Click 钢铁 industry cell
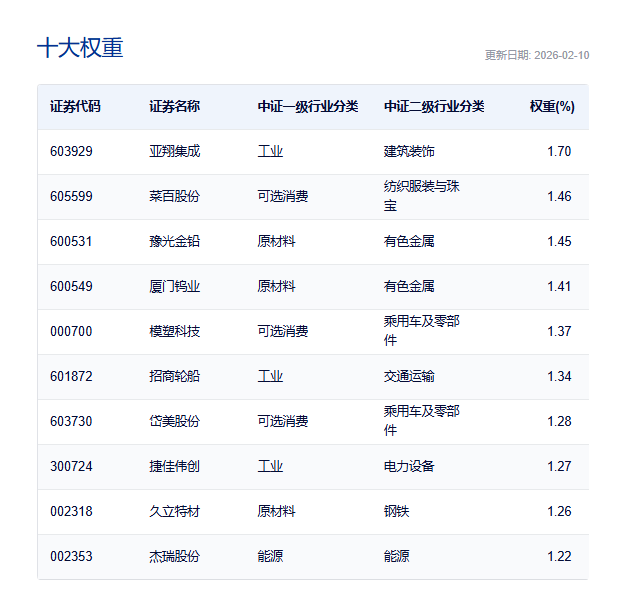Viewport: 636px width, 596px height. [x=396, y=512]
